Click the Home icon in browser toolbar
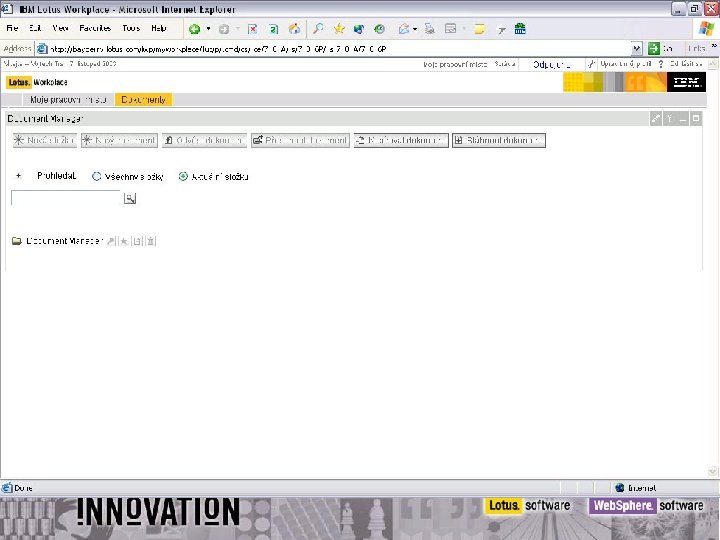The width and height of the screenshot is (720, 540). (x=294, y=29)
